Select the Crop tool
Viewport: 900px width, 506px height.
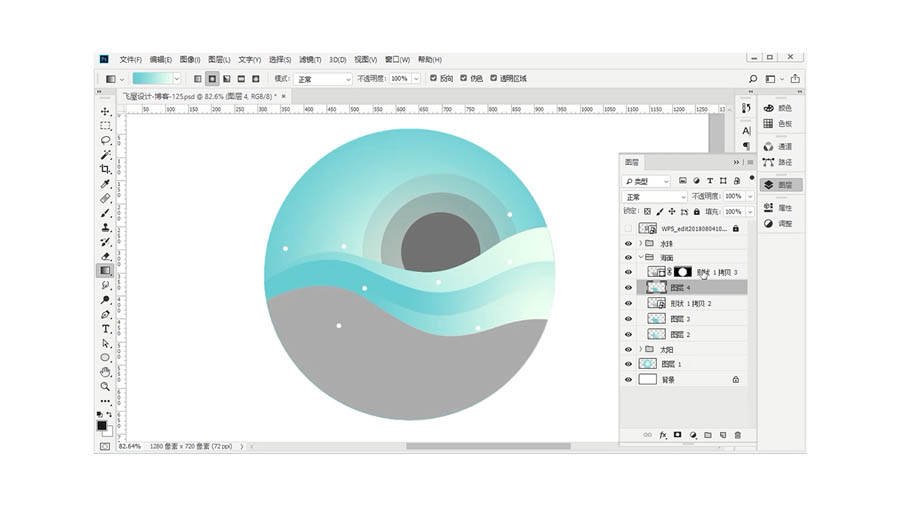point(105,169)
